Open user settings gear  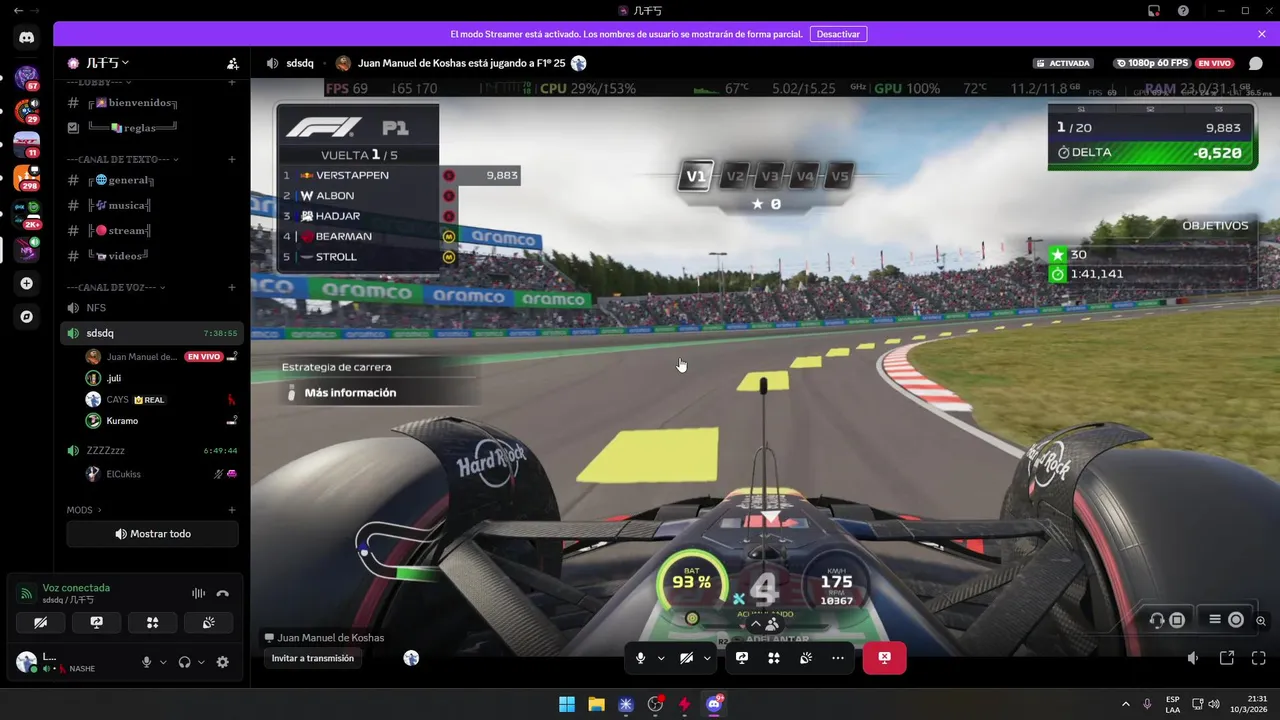222,662
